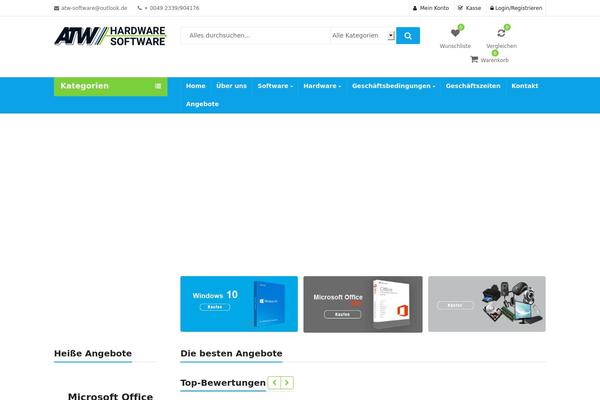Show next Top-Bewertungen items with right arrow
Image resolution: width=600 pixels, height=400 pixels.
tap(287, 383)
